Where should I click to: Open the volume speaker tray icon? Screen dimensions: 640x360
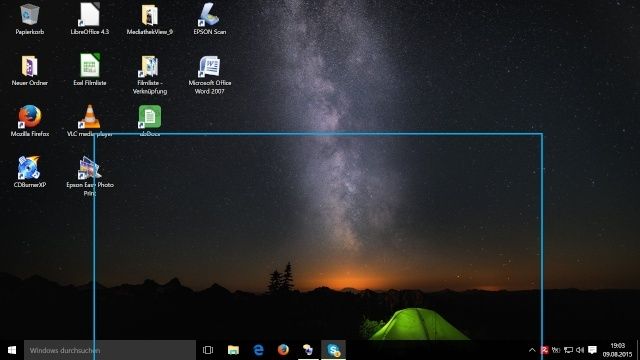pyautogui.click(x=580, y=350)
